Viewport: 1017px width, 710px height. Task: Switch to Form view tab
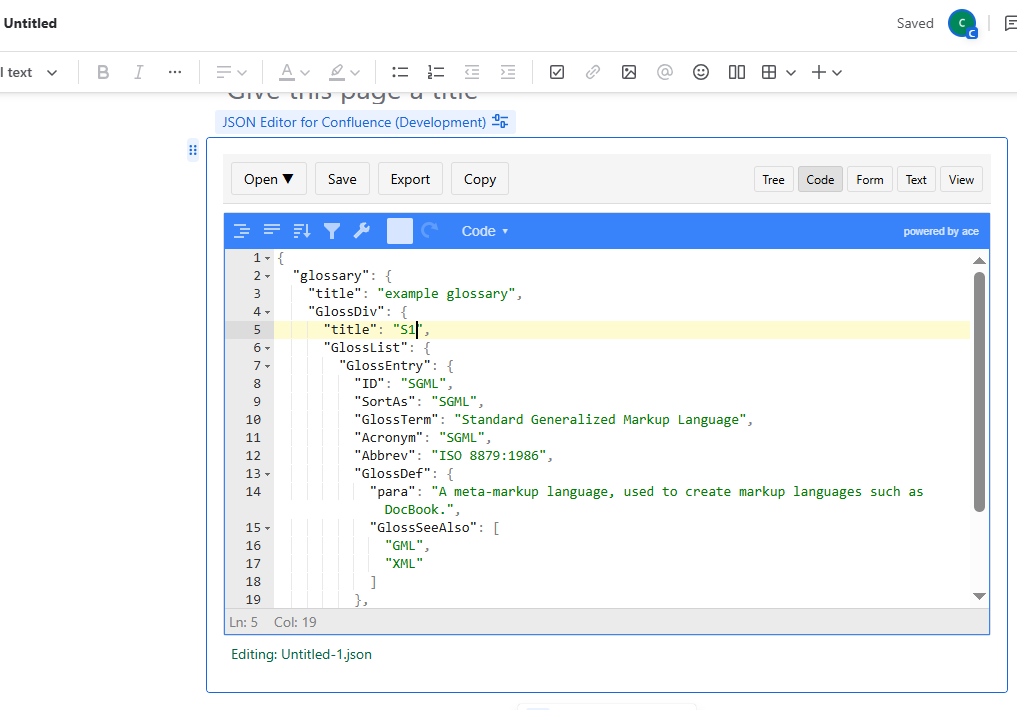click(x=869, y=180)
